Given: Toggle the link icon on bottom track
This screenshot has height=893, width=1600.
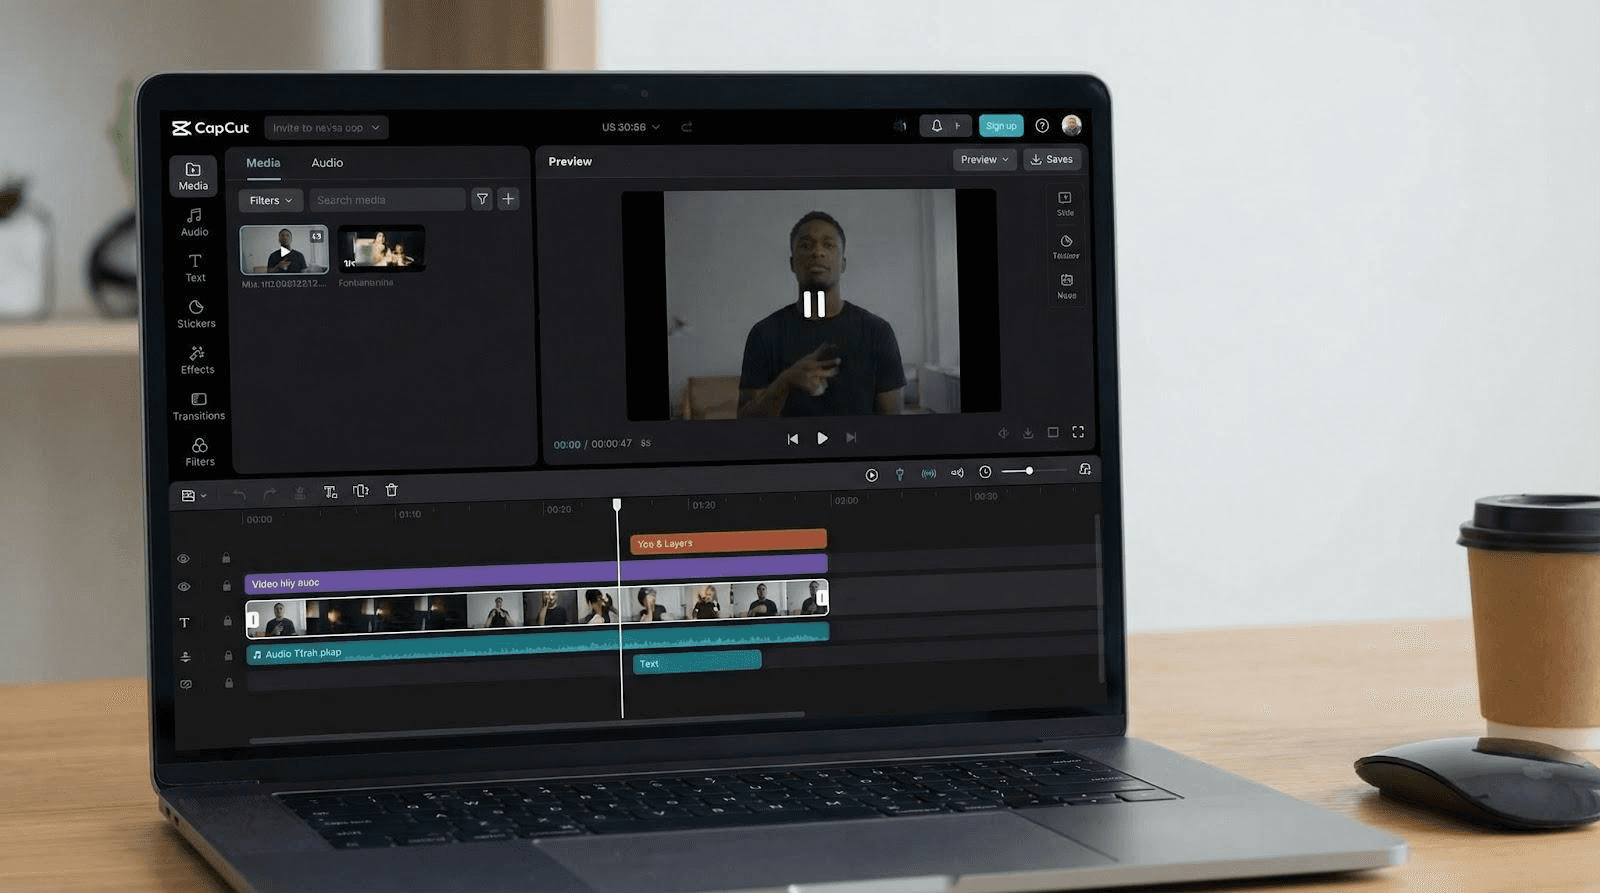Looking at the screenshot, I should pyautogui.click(x=186, y=685).
